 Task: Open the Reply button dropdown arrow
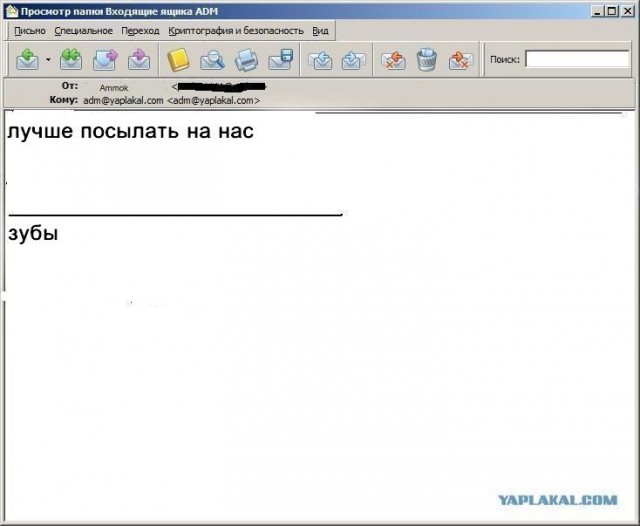tap(48, 60)
